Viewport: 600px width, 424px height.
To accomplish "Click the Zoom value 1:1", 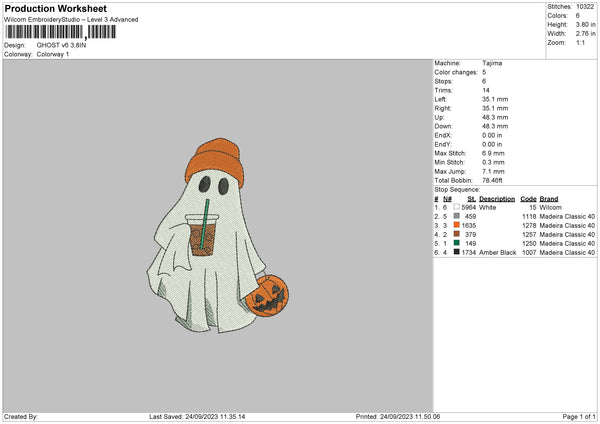I will 580,43.
